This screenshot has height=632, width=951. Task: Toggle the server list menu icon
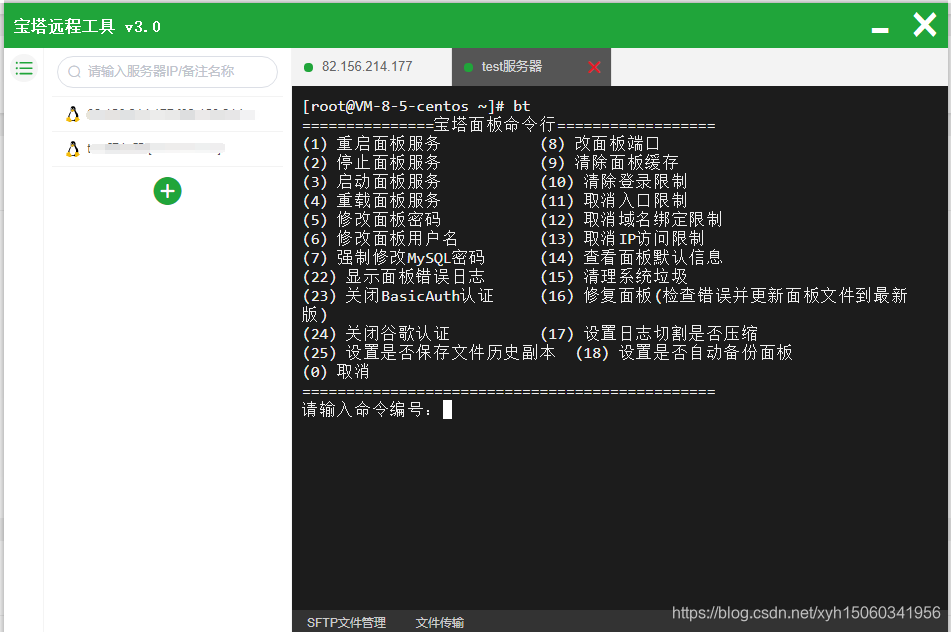(x=24, y=68)
